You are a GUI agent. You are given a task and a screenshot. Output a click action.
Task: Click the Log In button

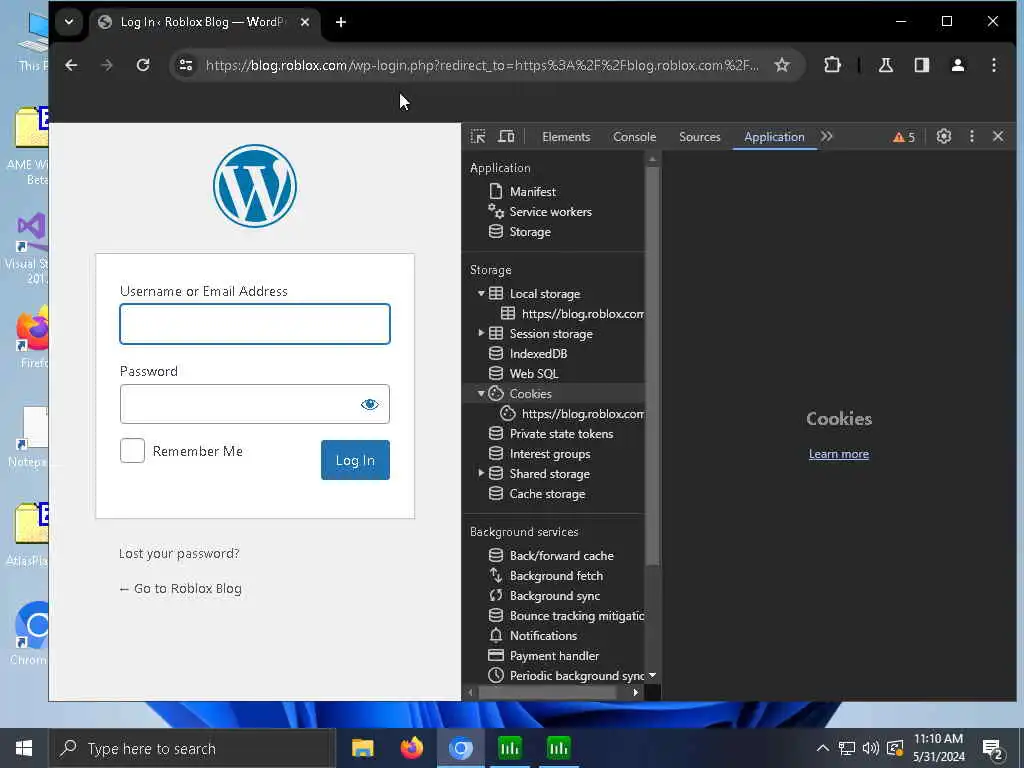355,460
